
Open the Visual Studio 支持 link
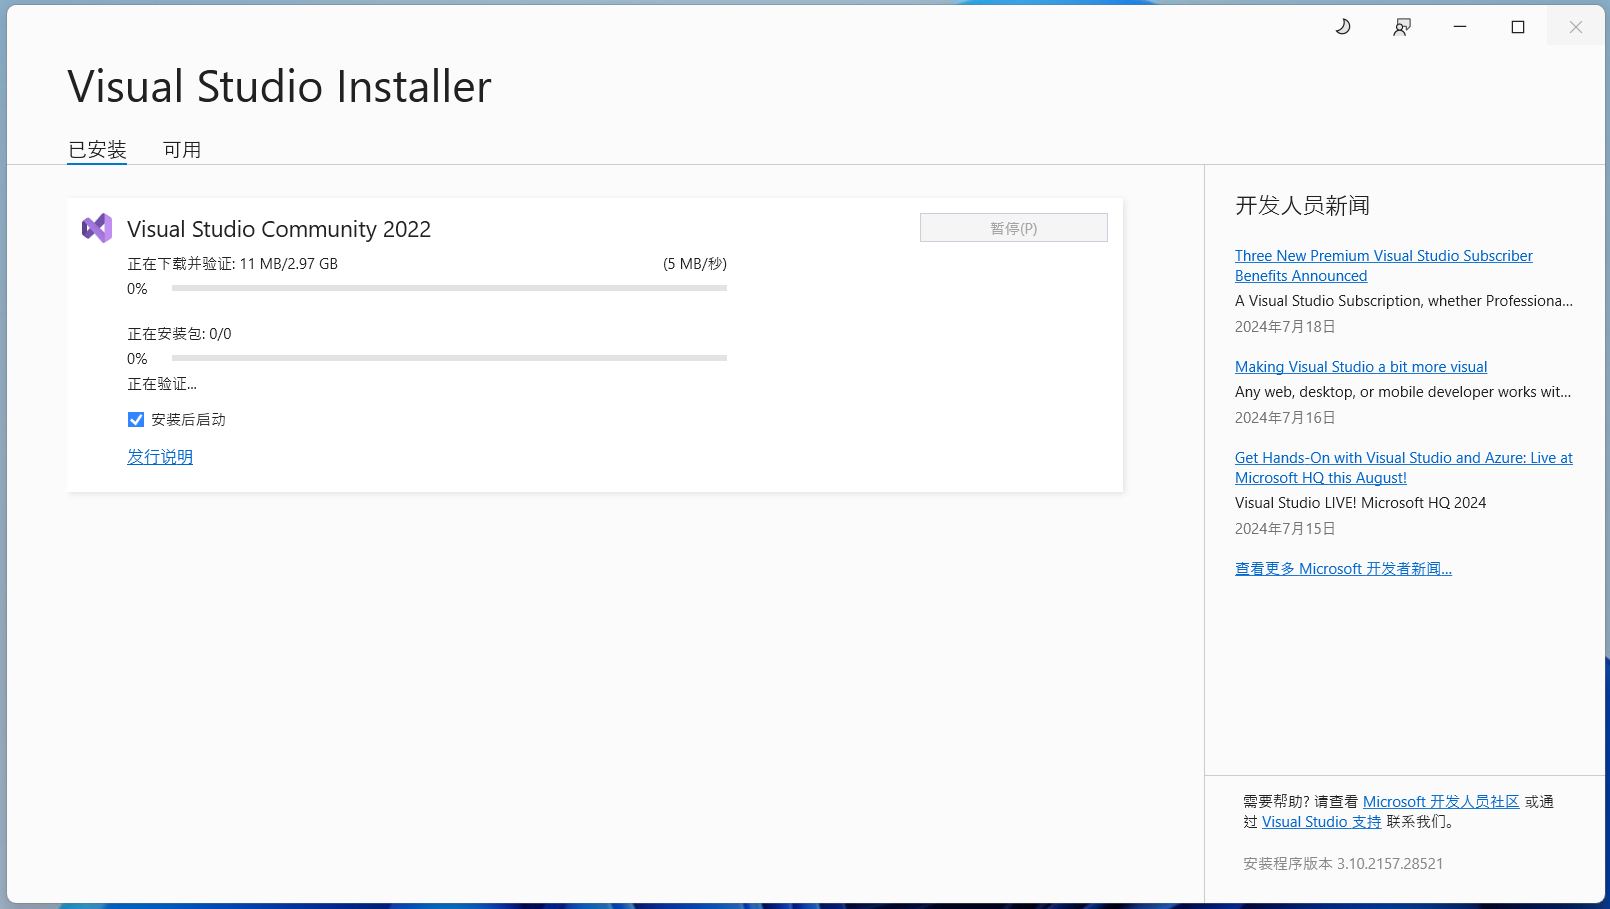[1321, 822]
